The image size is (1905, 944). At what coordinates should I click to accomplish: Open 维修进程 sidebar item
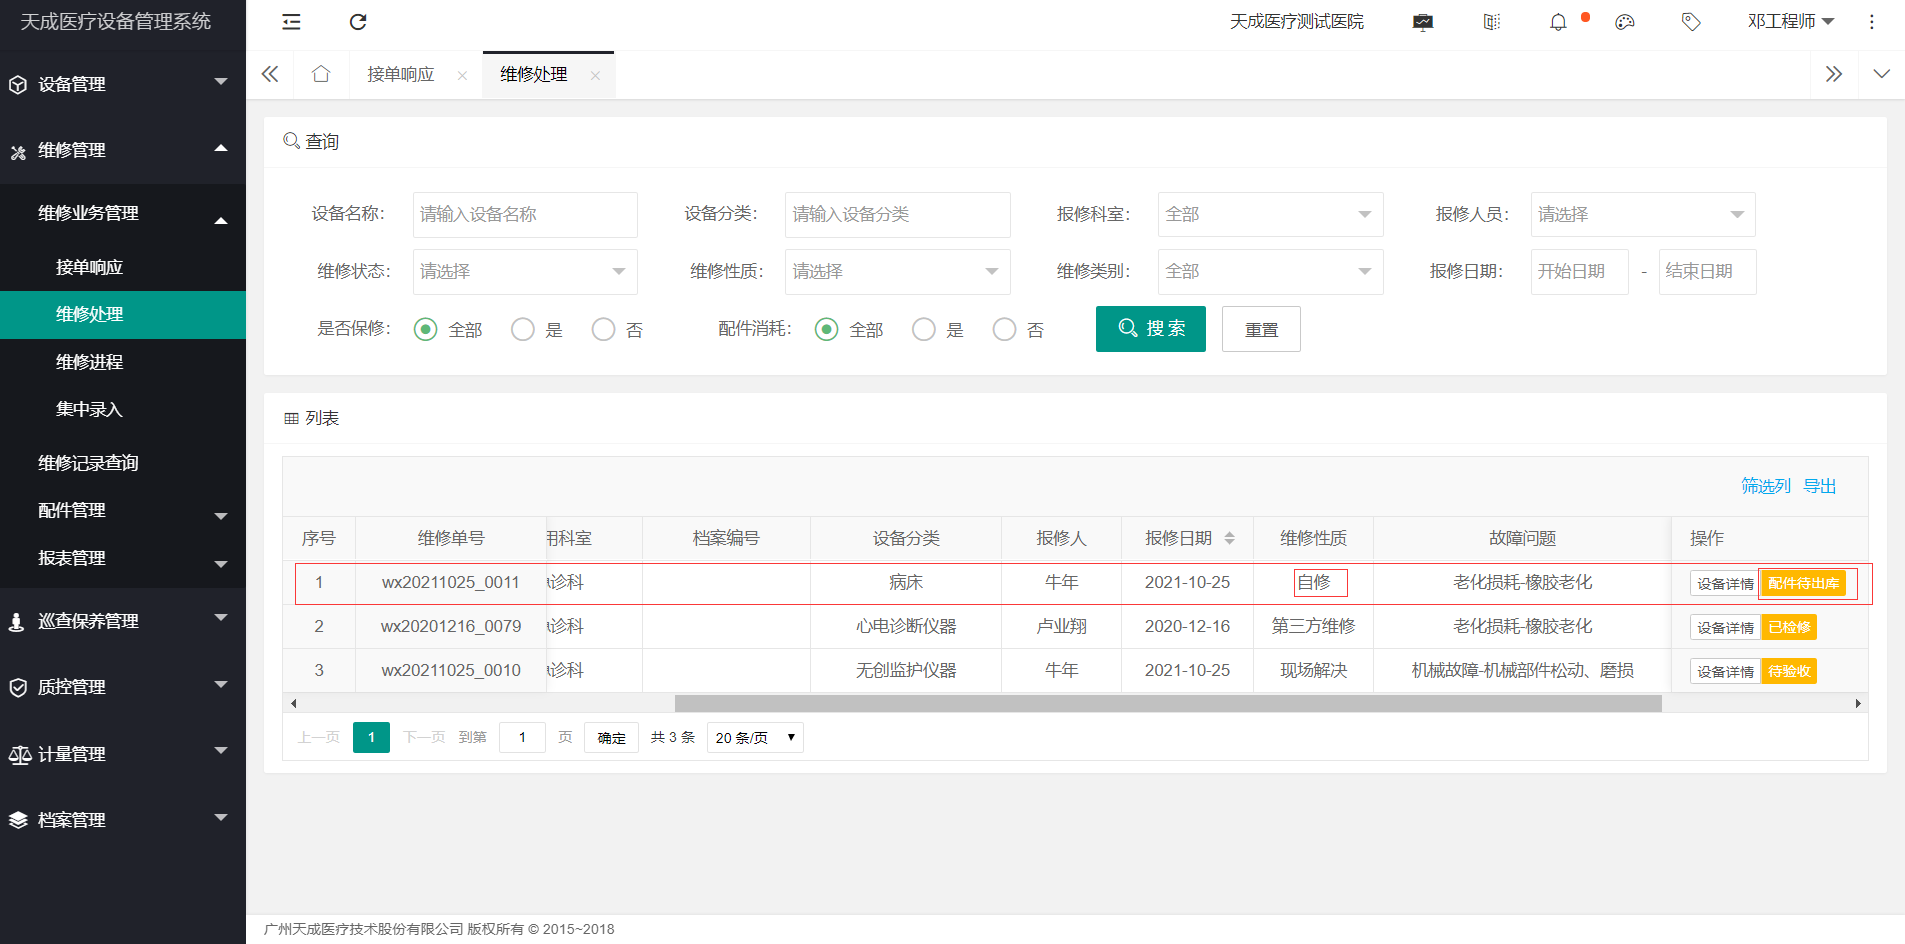pyautogui.click(x=123, y=362)
